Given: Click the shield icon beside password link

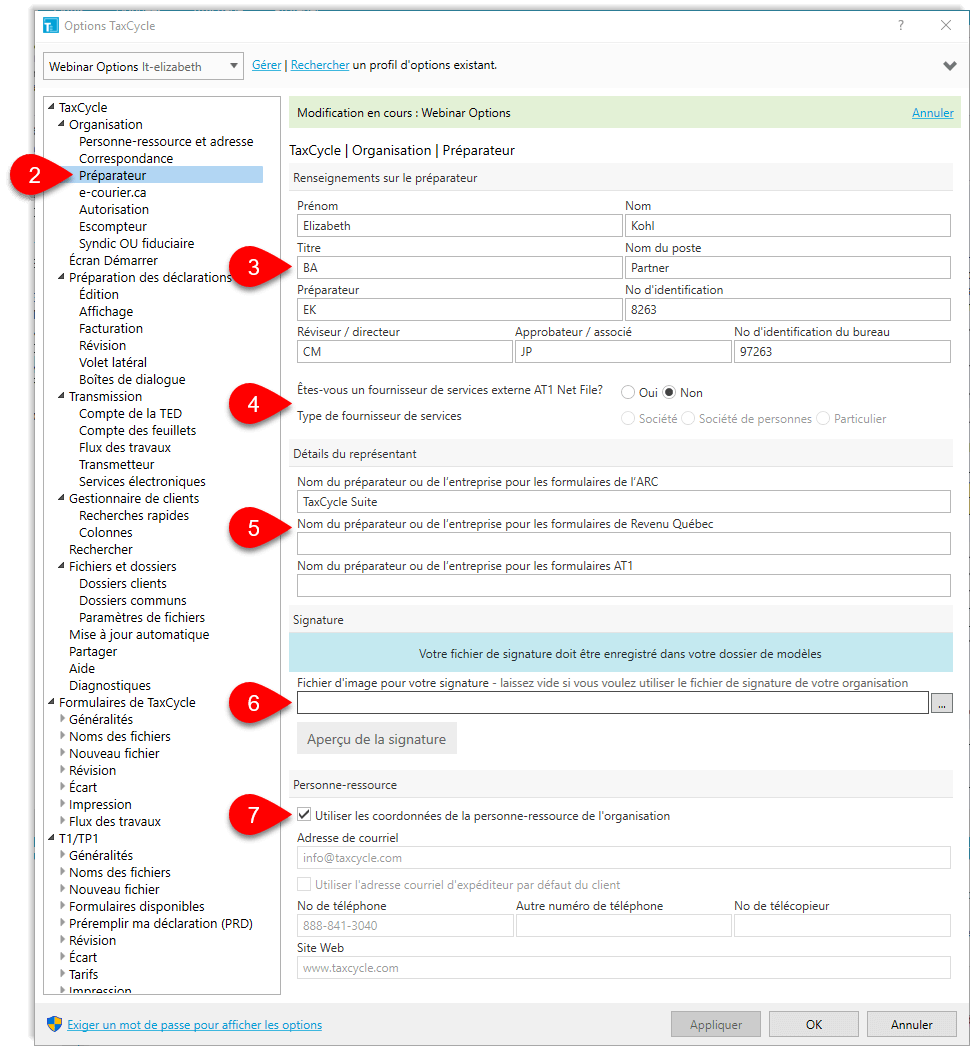Looking at the screenshot, I should (x=55, y=1024).
